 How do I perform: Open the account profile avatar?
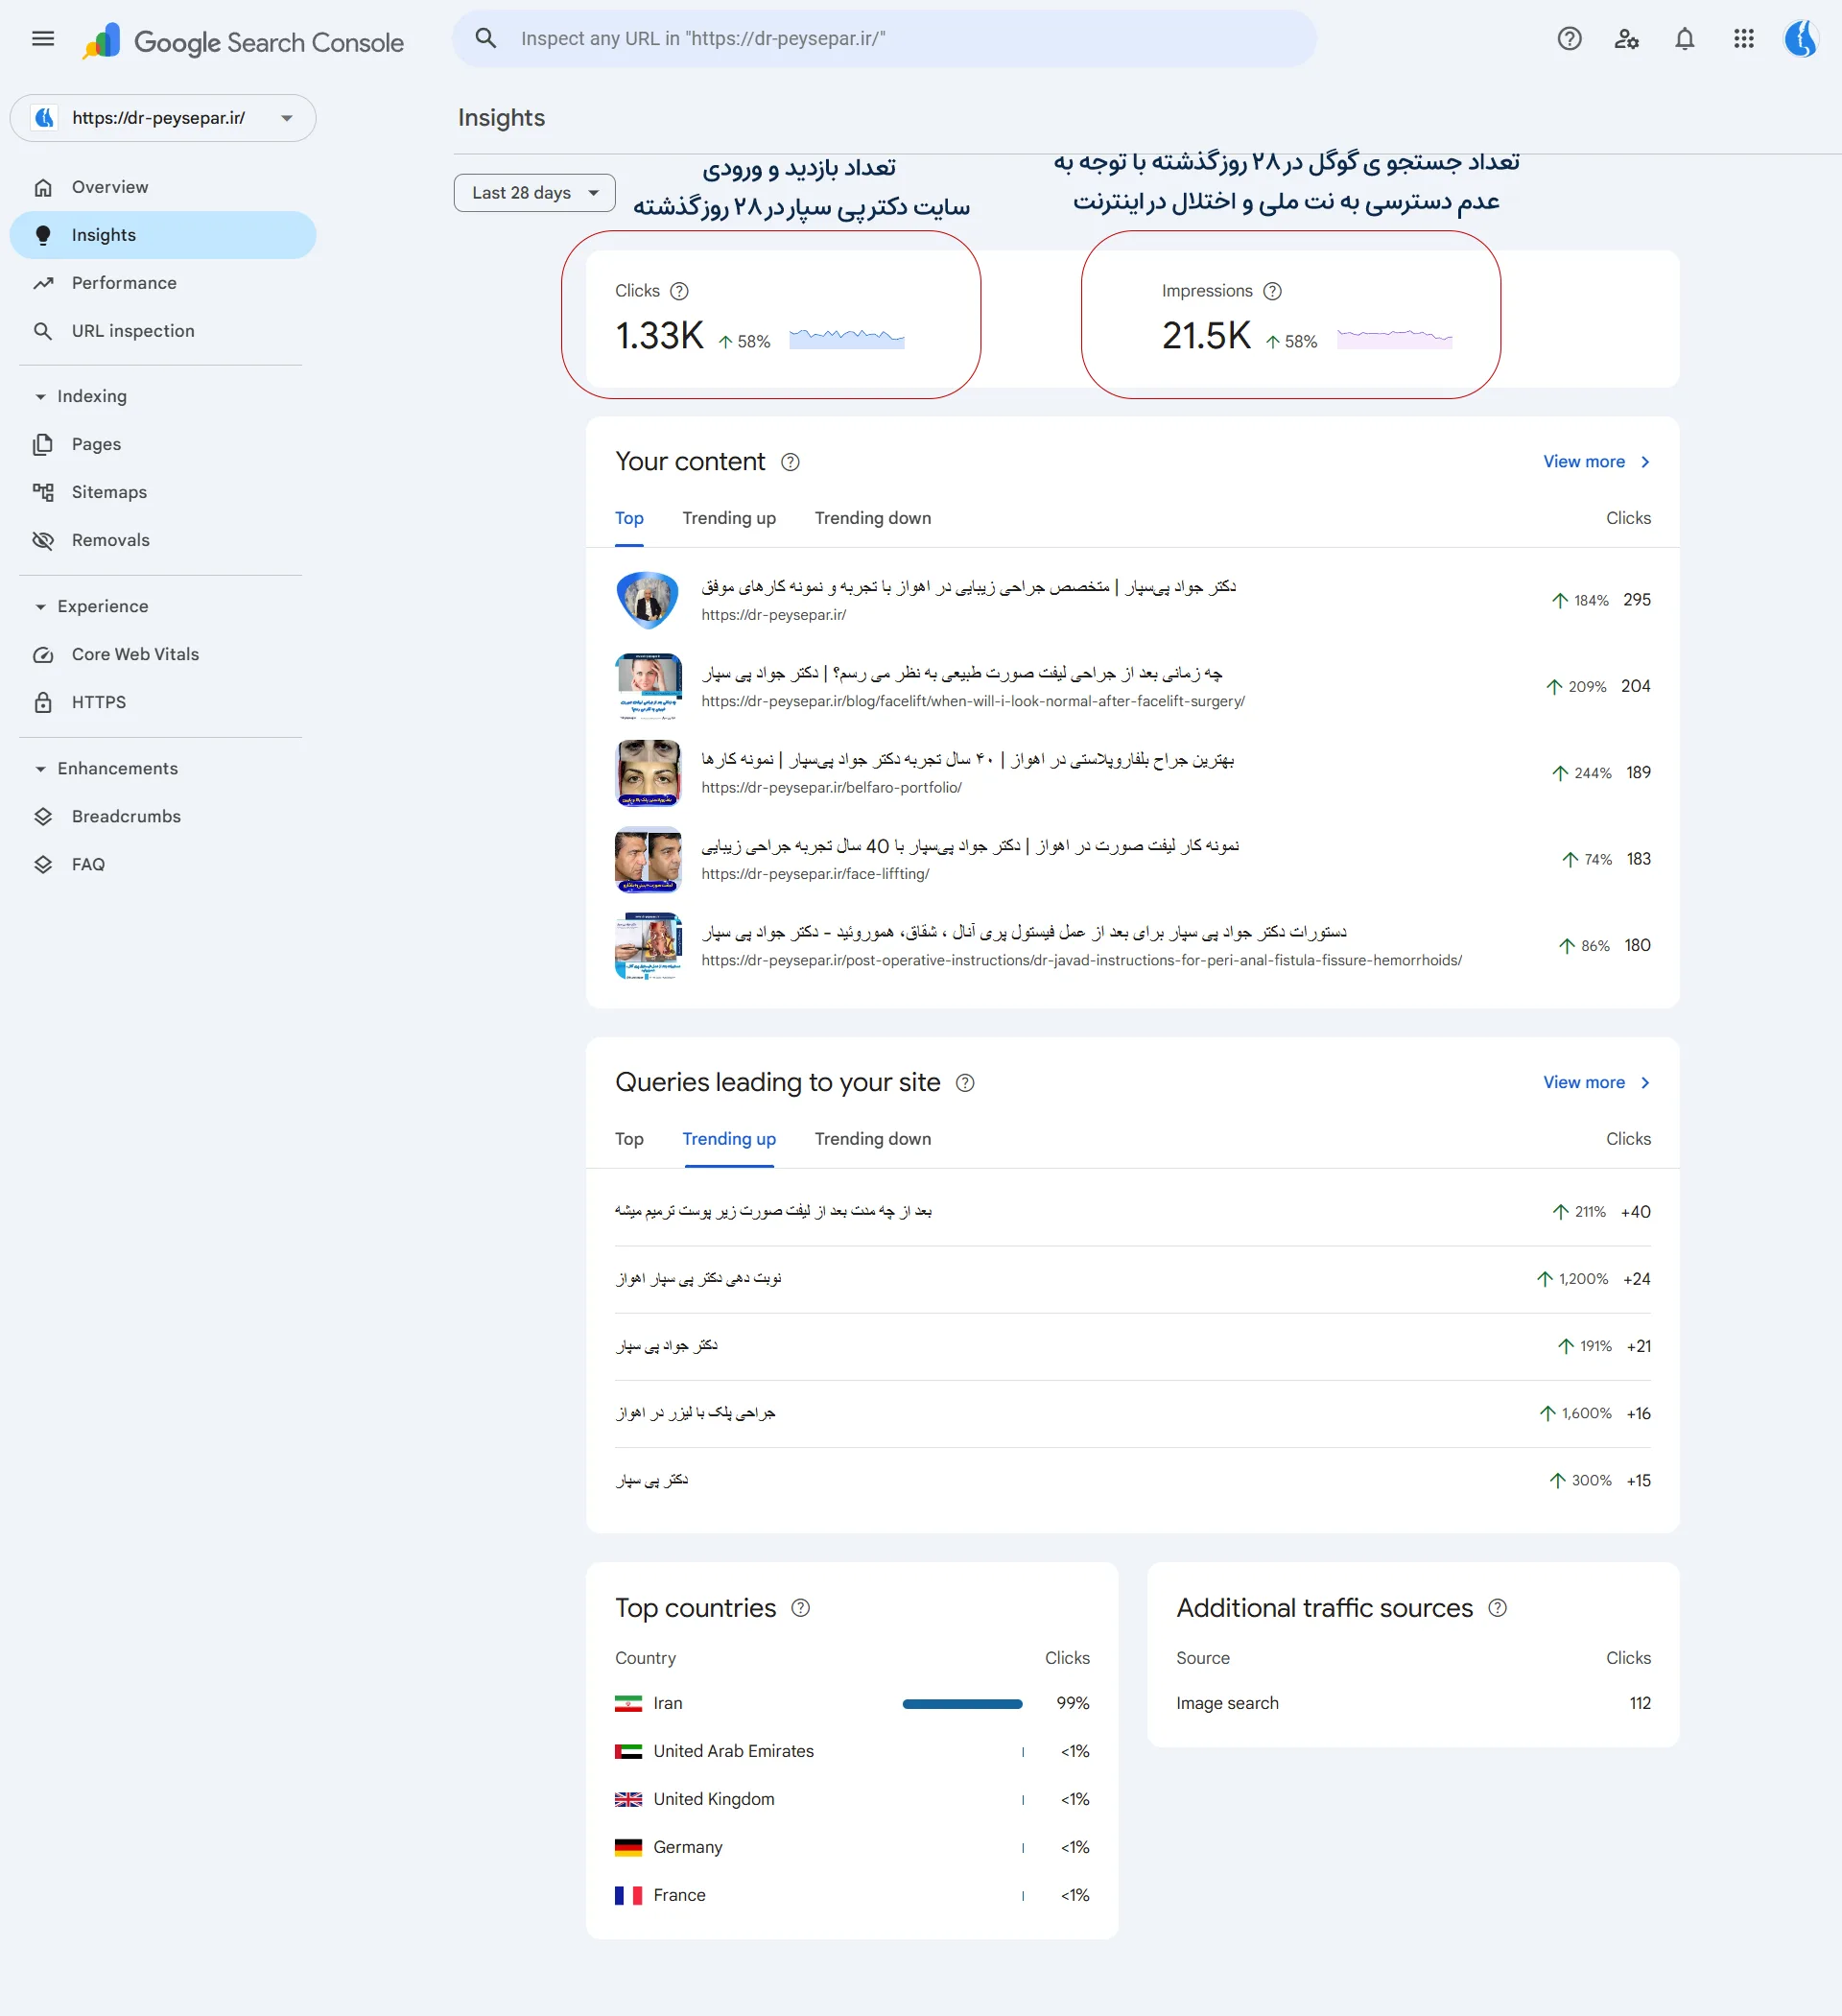[x=1801, y=39]
